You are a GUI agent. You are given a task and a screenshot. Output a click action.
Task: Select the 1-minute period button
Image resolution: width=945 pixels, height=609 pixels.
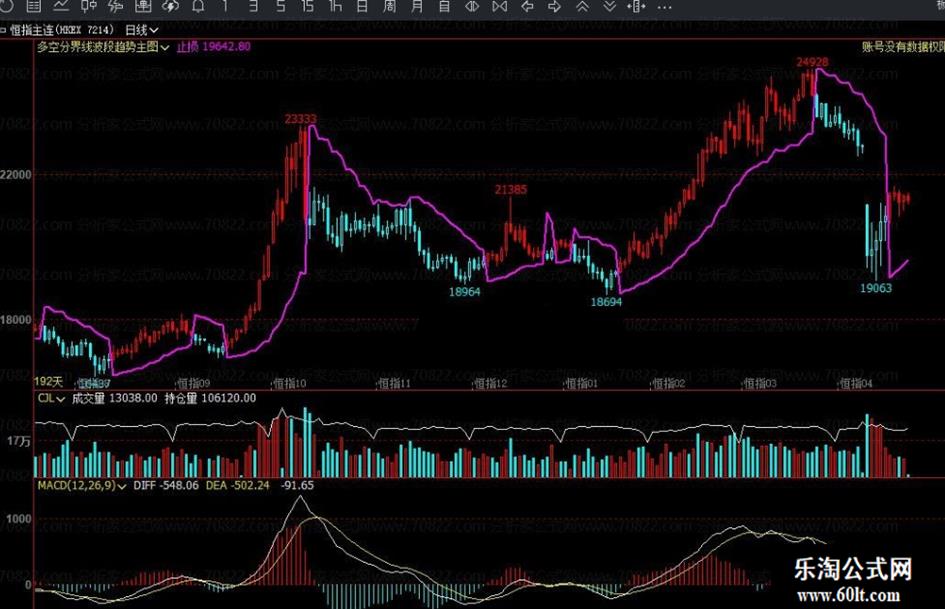click(225, 6)
